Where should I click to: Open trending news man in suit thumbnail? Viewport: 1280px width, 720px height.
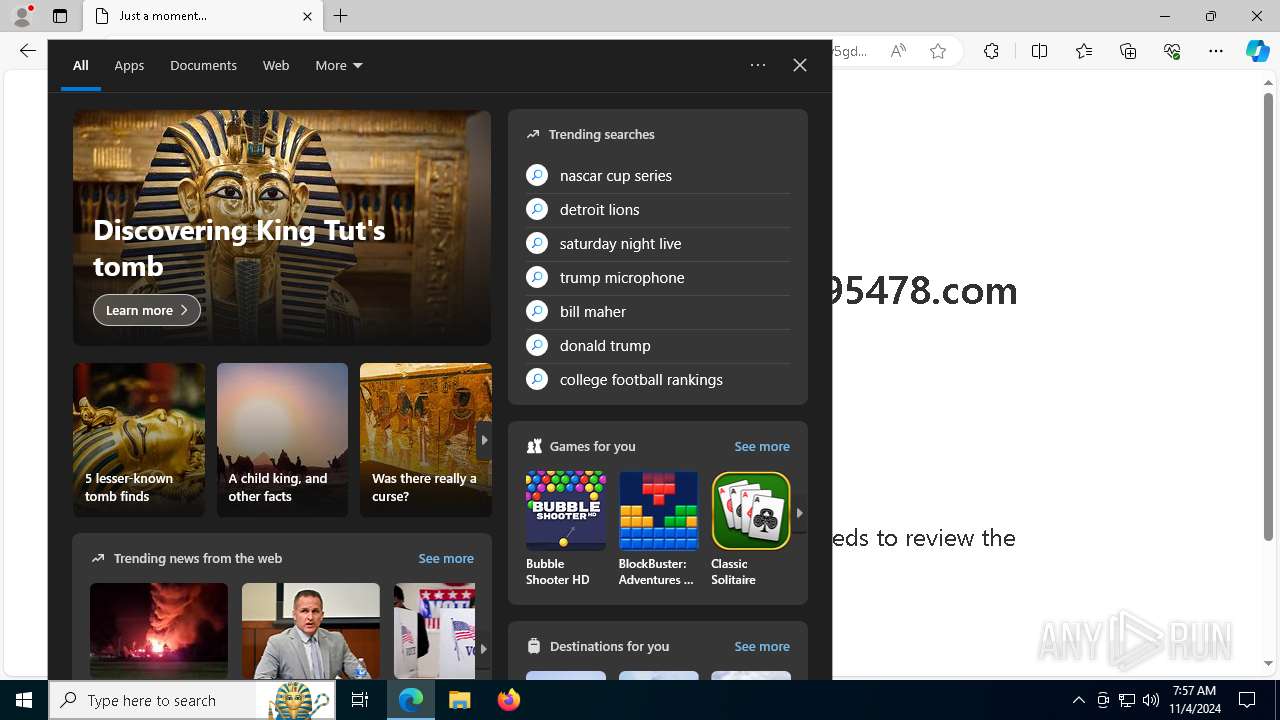click(311, 631)
